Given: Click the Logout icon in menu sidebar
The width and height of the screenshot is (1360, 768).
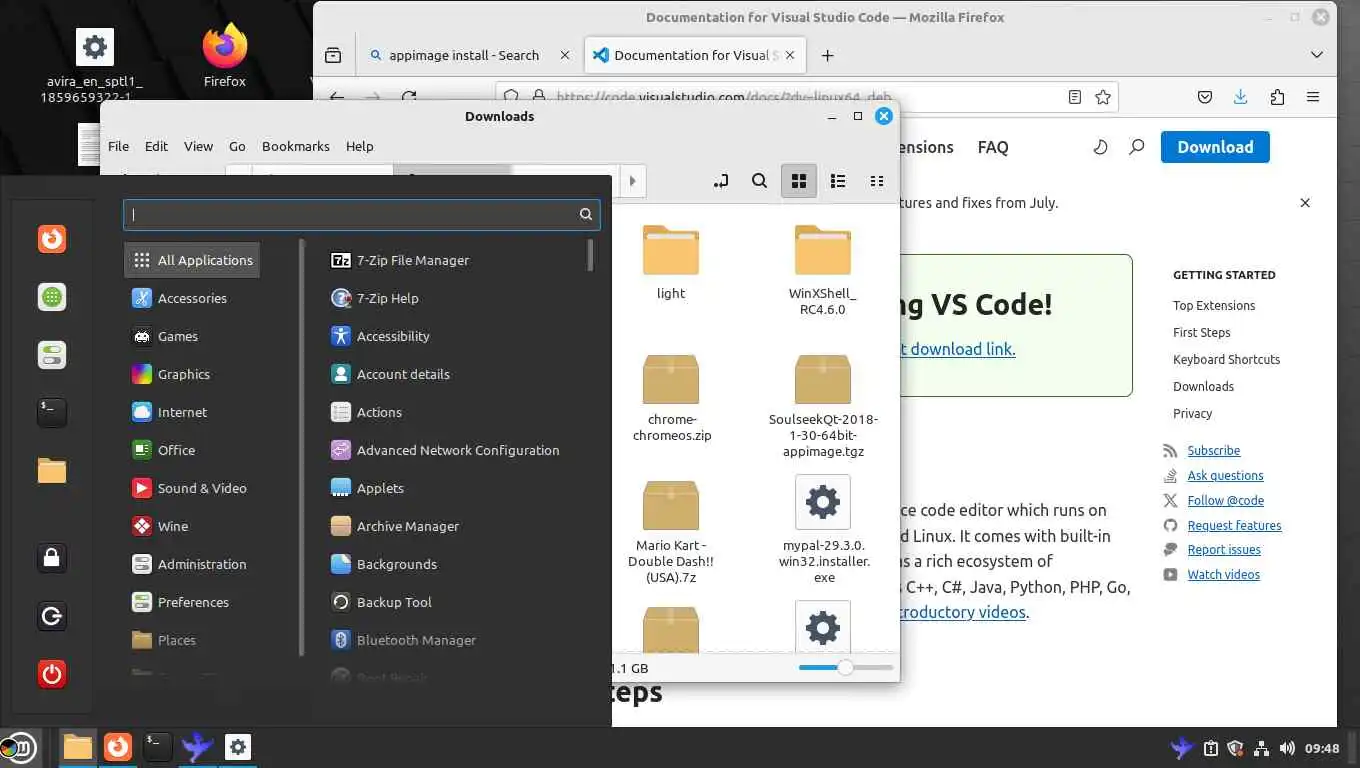Looking at the screenshot, I should point(52,615).
